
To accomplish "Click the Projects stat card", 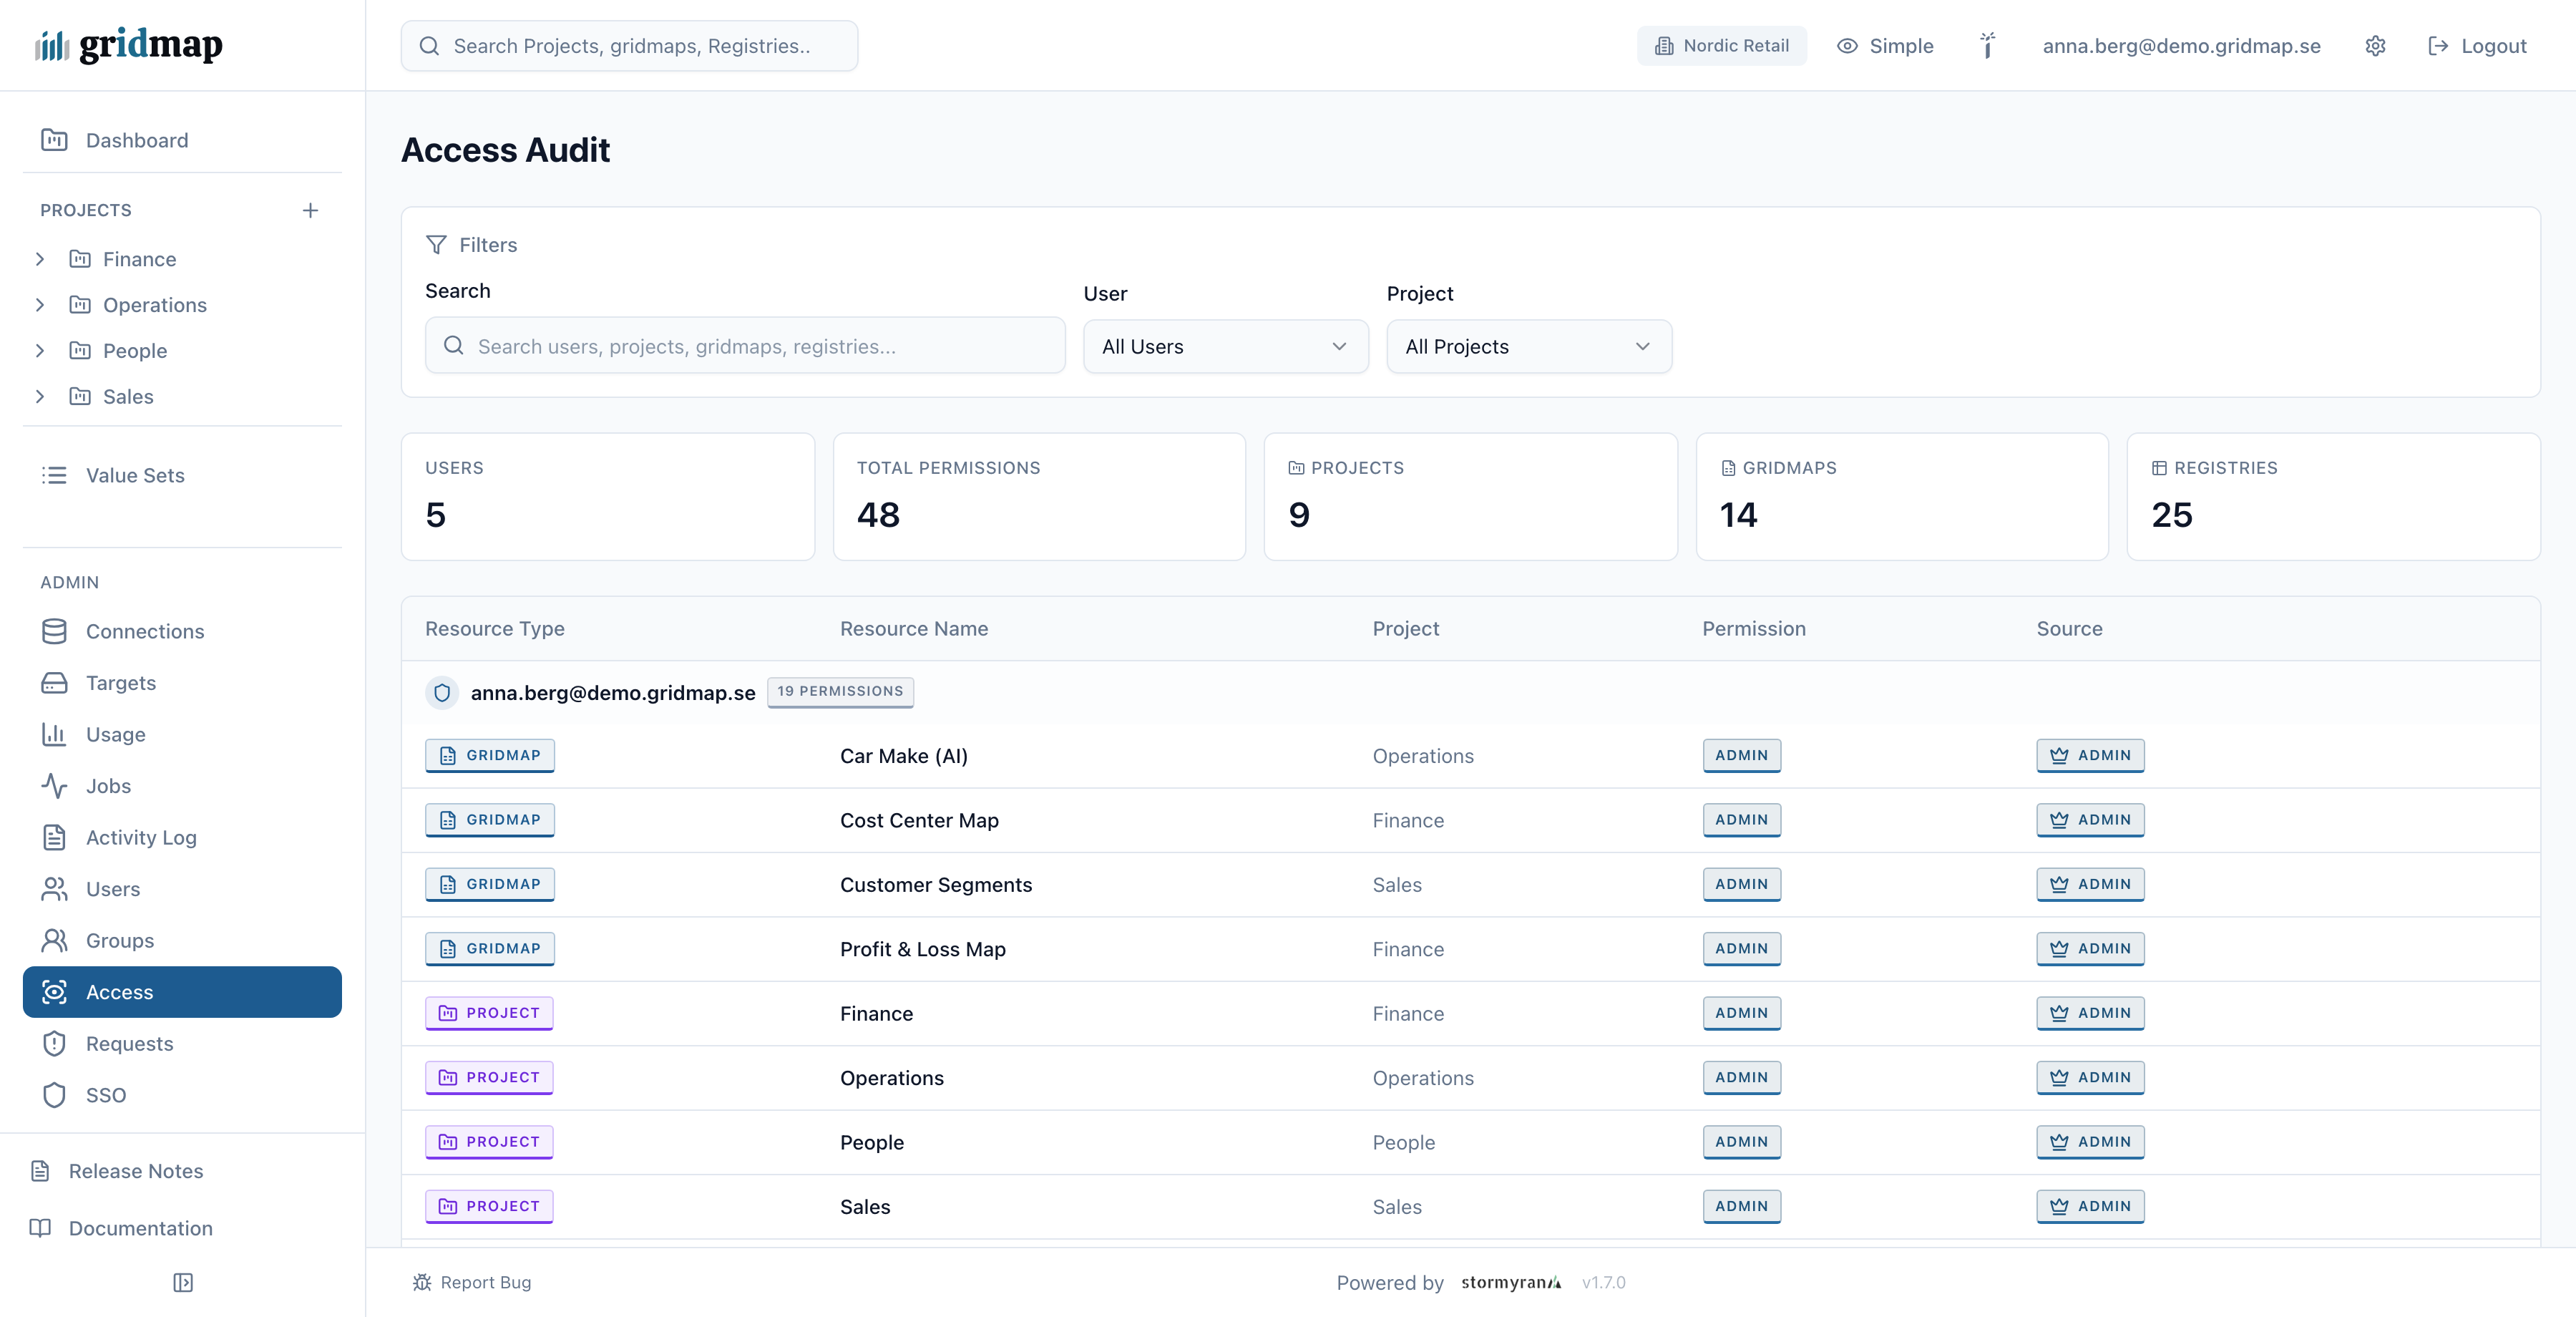I will 1471,496.
